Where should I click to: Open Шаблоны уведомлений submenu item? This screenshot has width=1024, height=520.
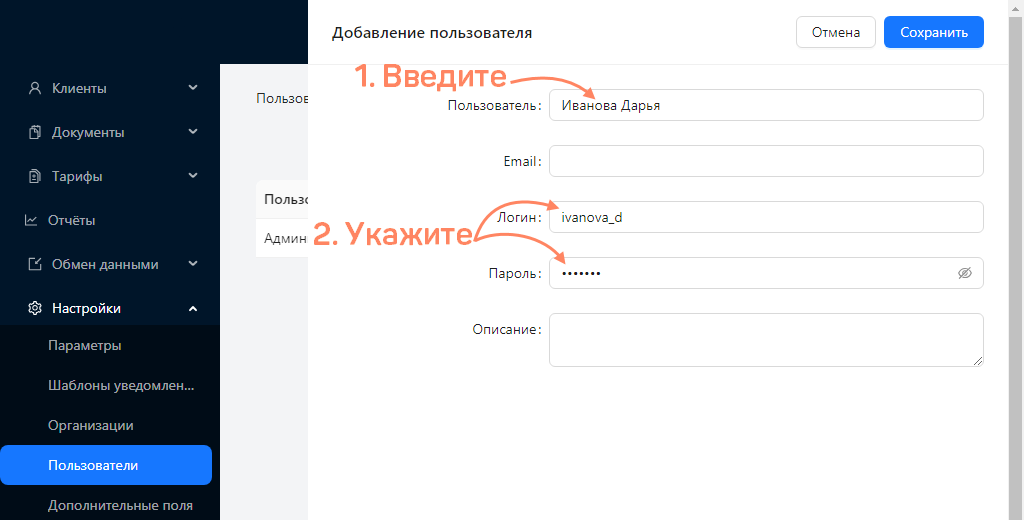pos(121,385)
